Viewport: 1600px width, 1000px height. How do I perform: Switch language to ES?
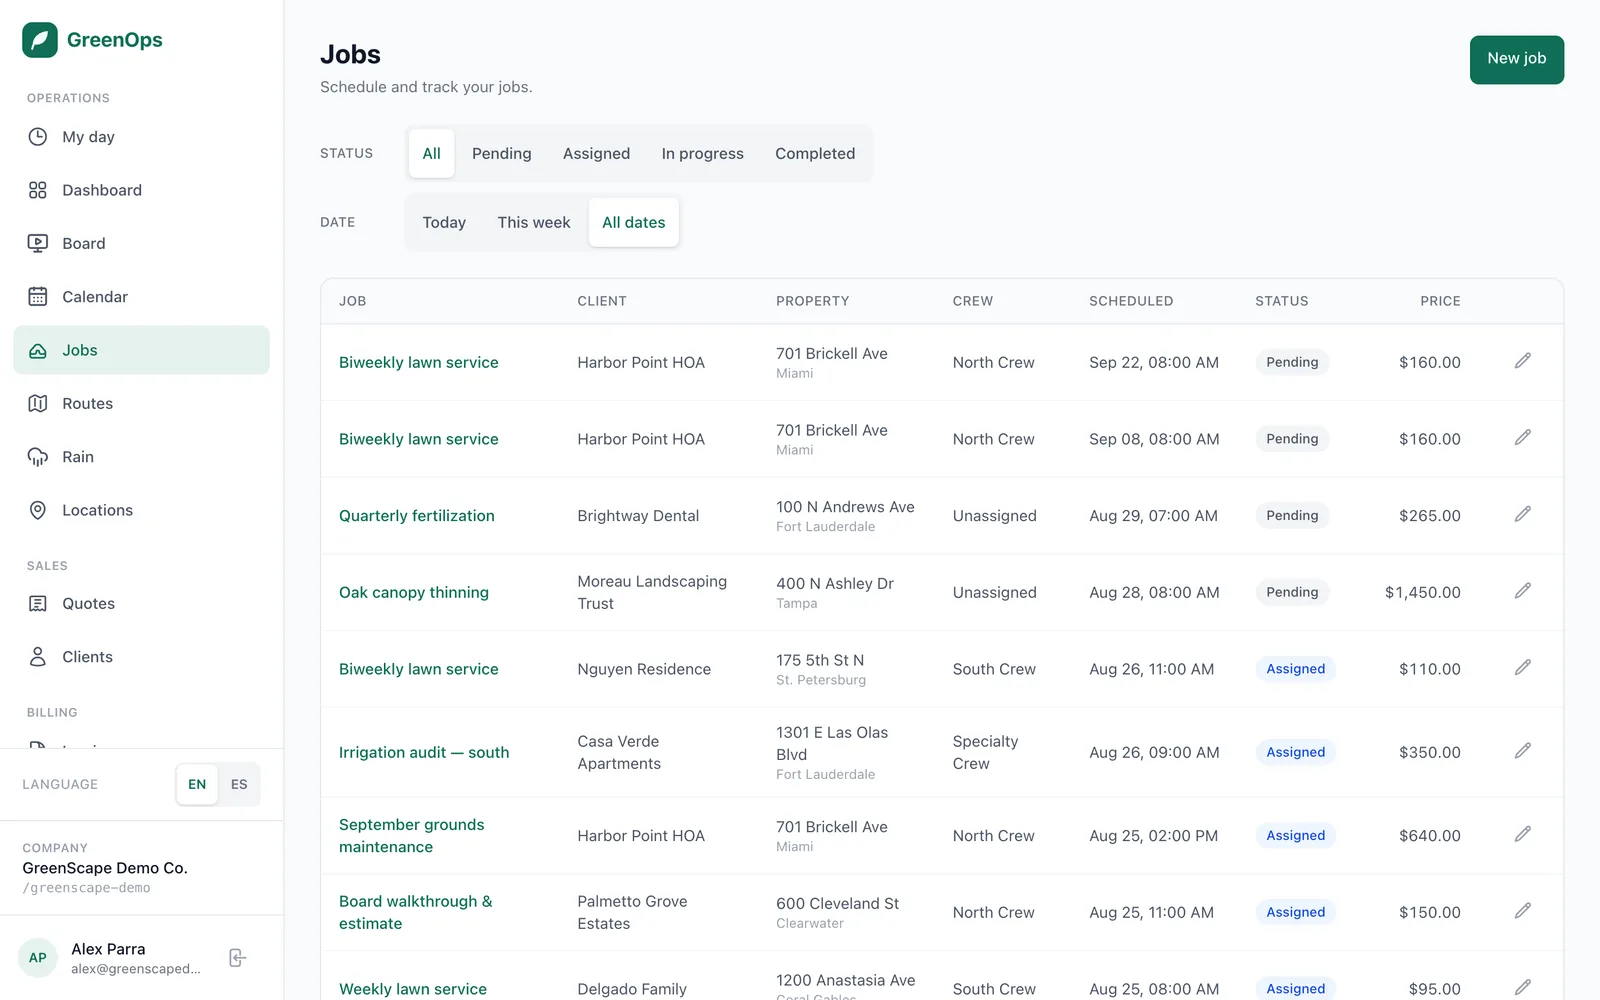click(x=239, y=784)
